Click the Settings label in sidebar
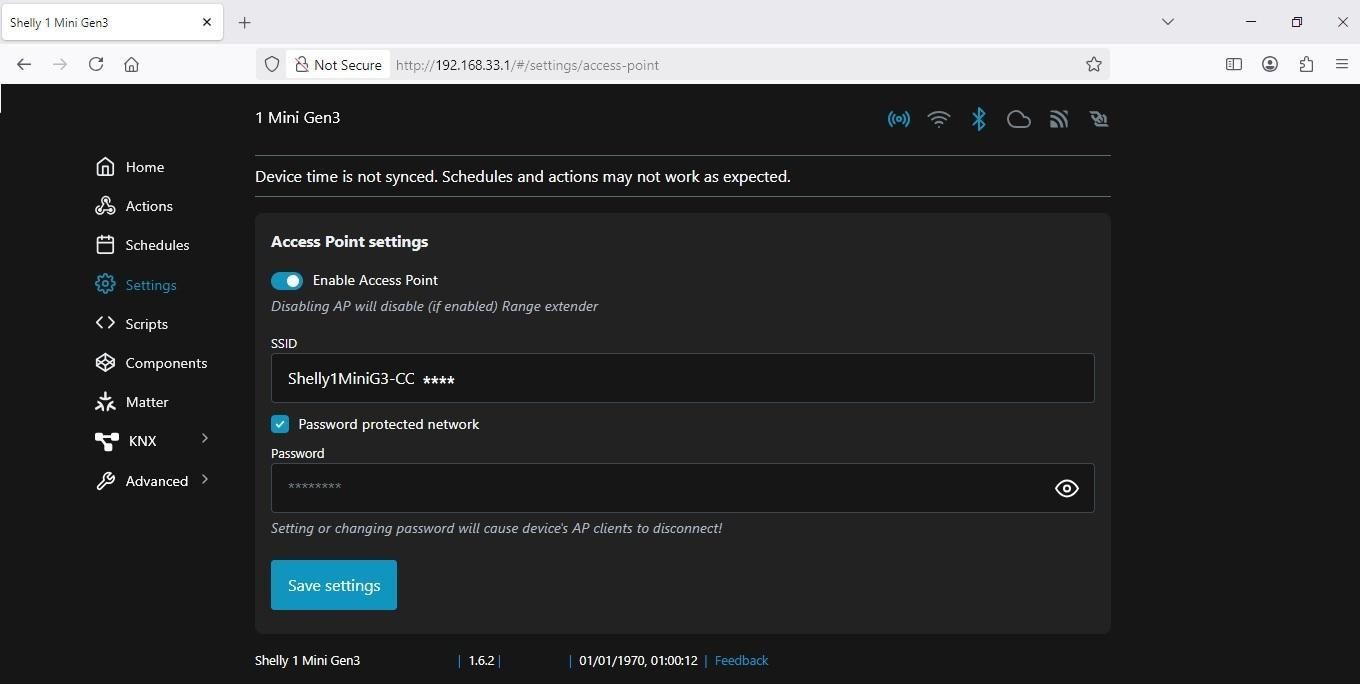Image resolution: width=1360 pixels, height=684 pixels. click(151, 285)
